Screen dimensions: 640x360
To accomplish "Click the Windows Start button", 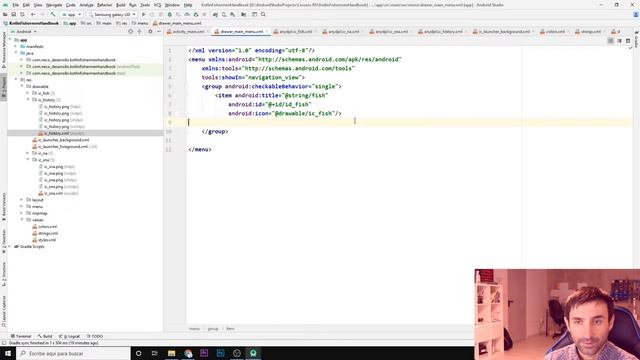I will 8,353.
